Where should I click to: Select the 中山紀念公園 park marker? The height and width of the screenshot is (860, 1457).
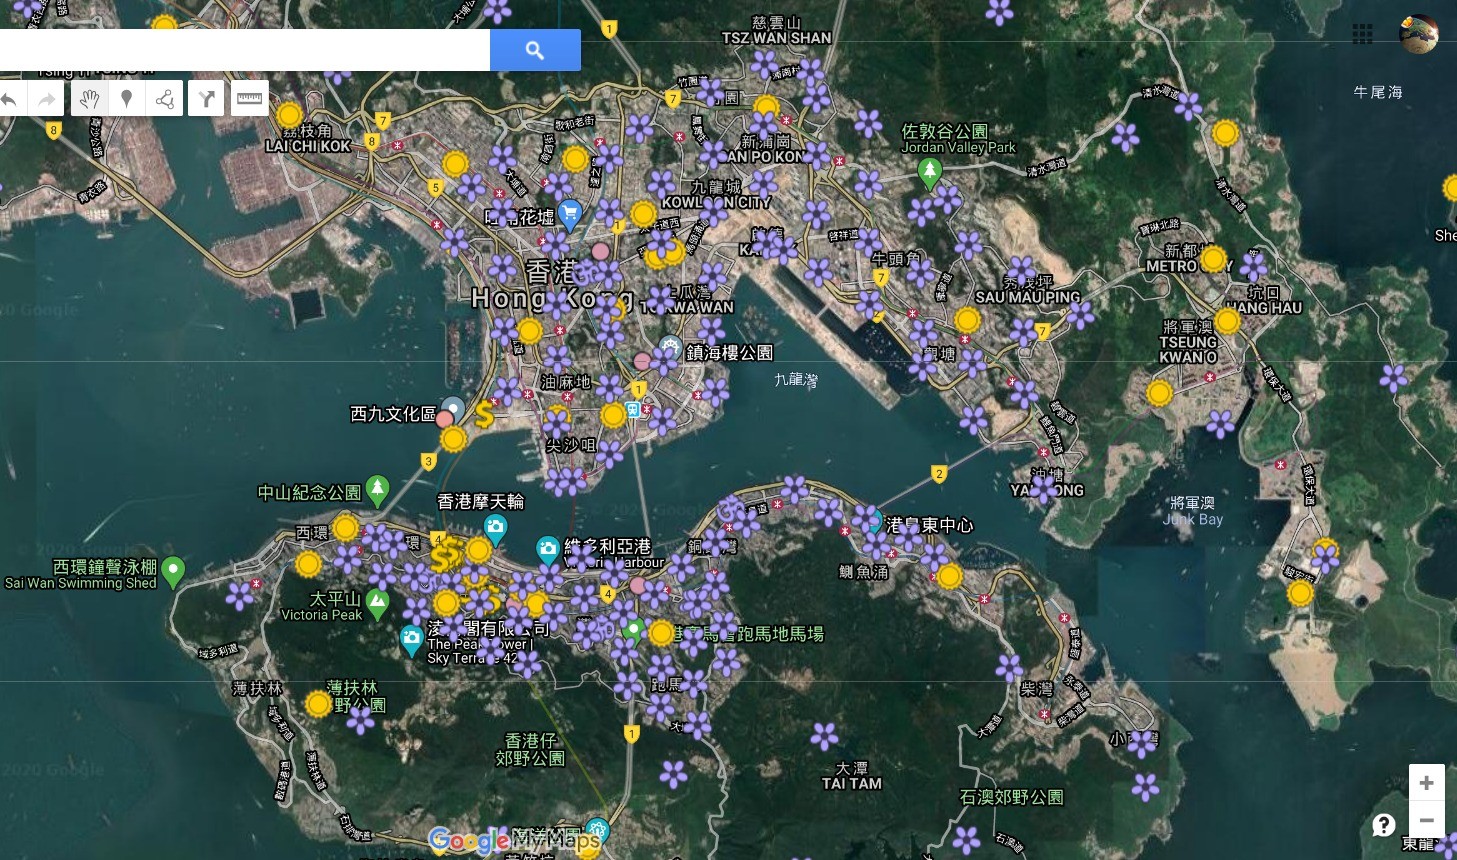tap(377, 489)
